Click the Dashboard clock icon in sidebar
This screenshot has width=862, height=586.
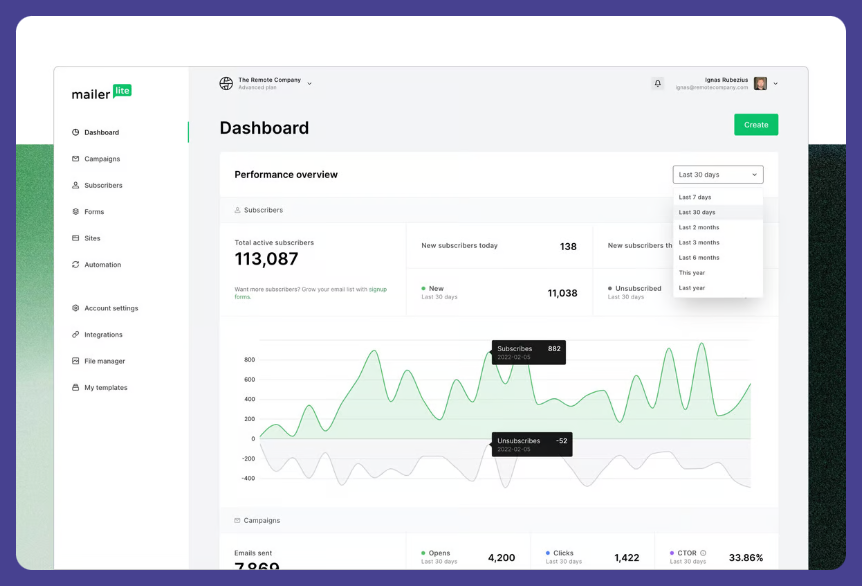coord(75,132)
